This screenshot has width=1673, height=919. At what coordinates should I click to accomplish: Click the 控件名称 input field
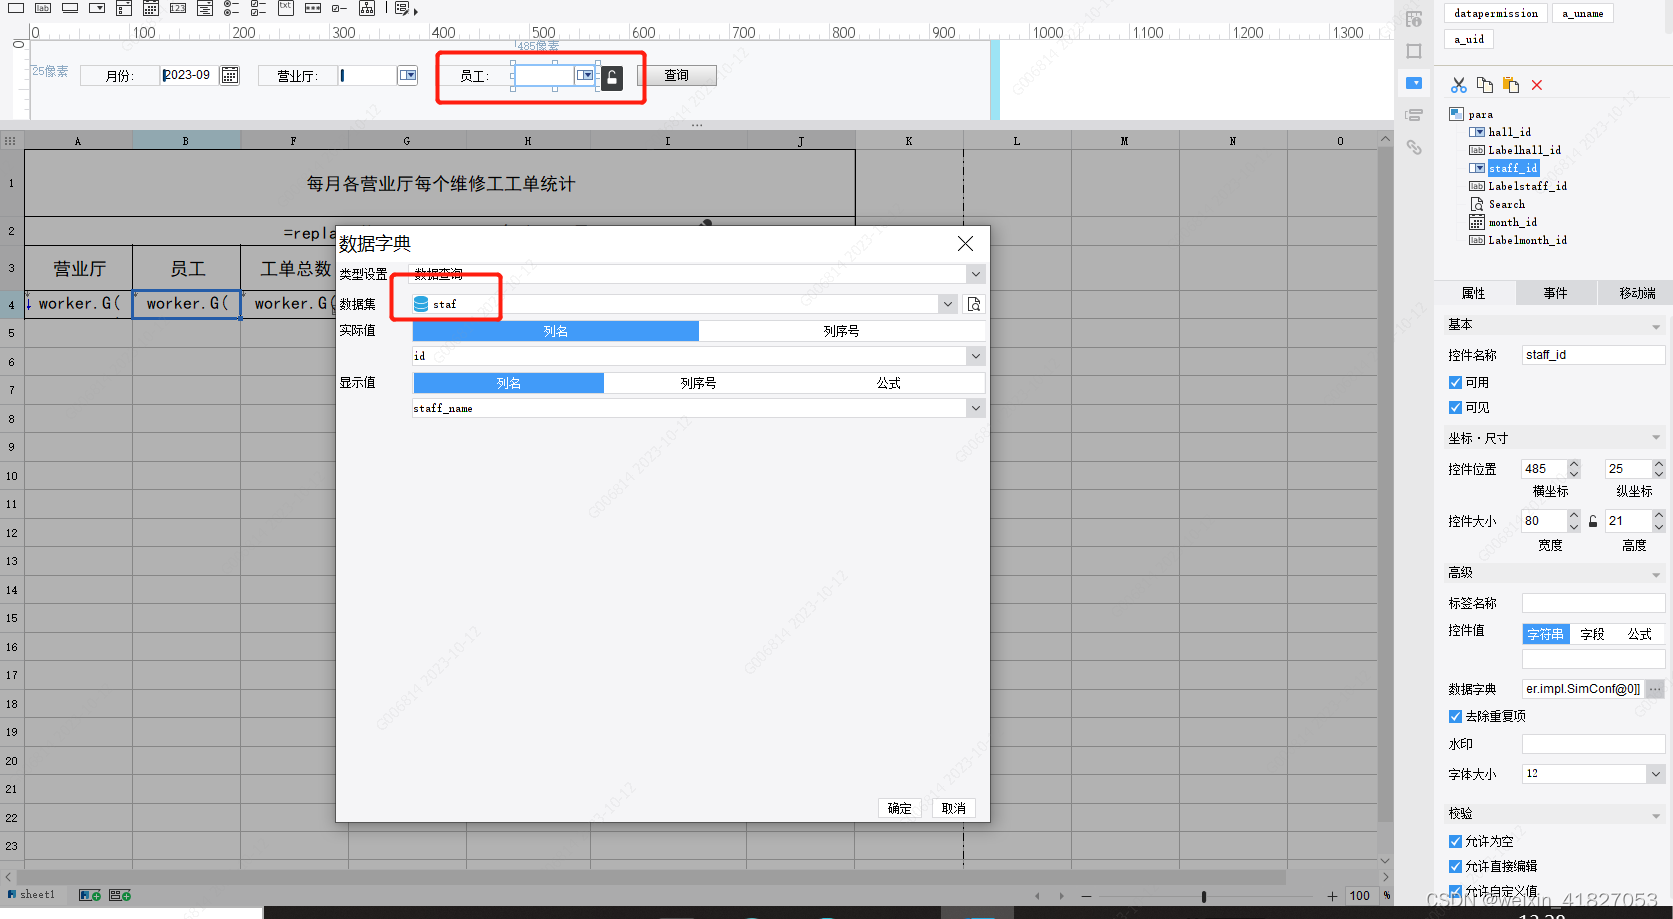coord(1593,355)
